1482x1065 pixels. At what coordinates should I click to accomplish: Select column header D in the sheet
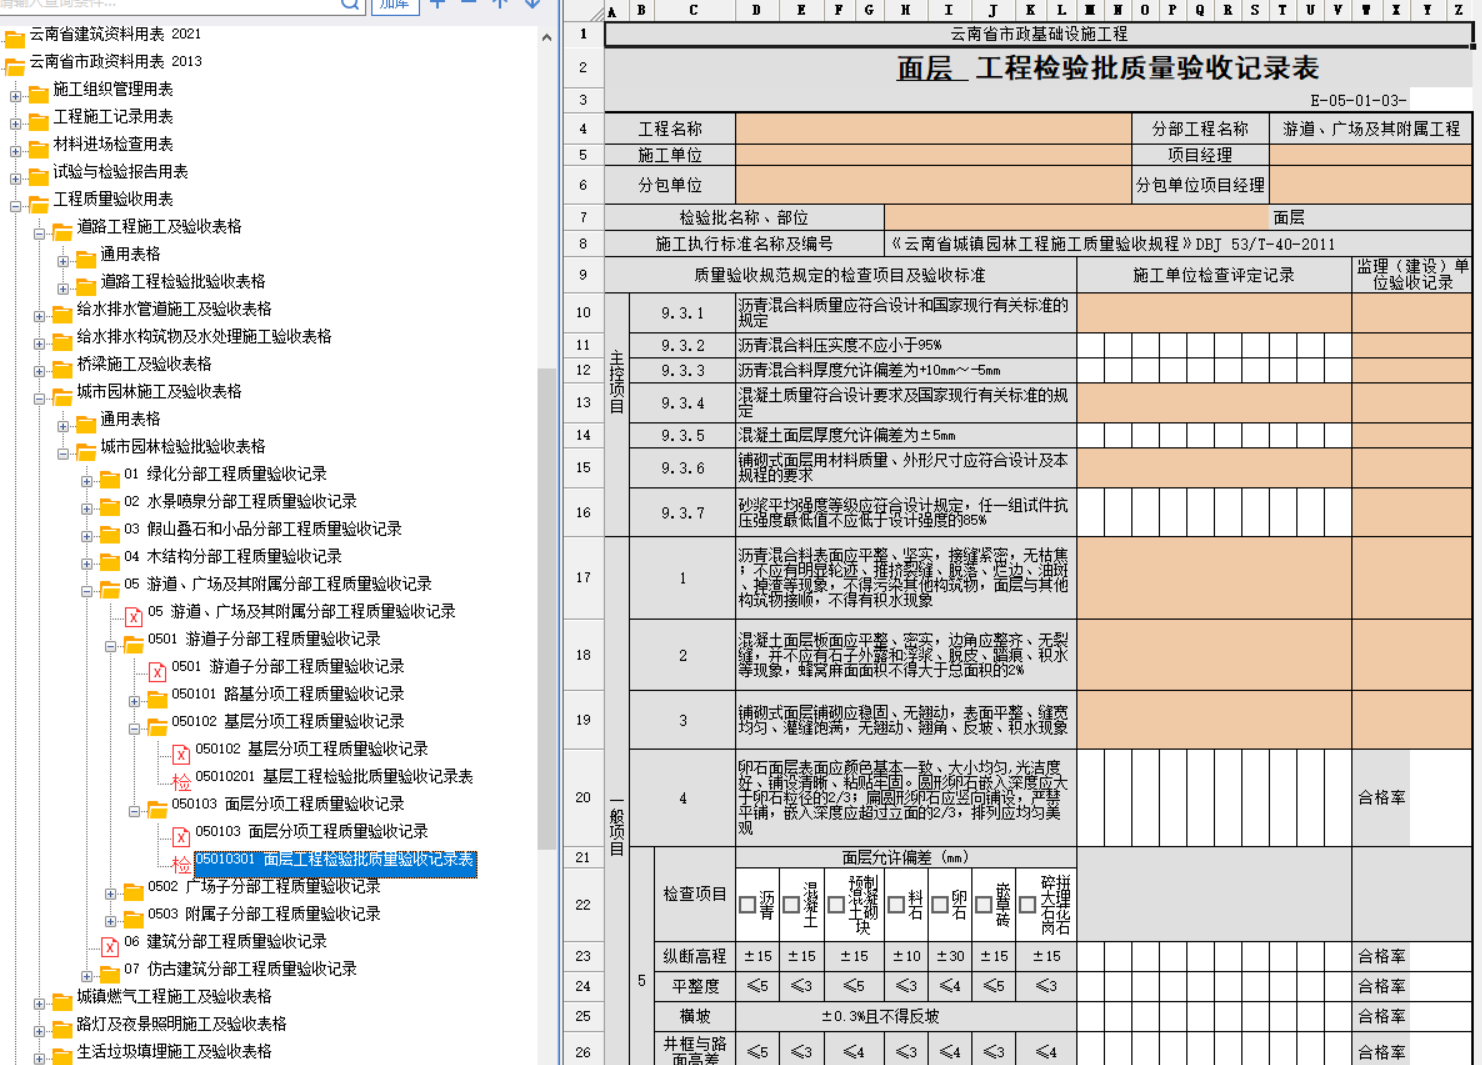756,10
